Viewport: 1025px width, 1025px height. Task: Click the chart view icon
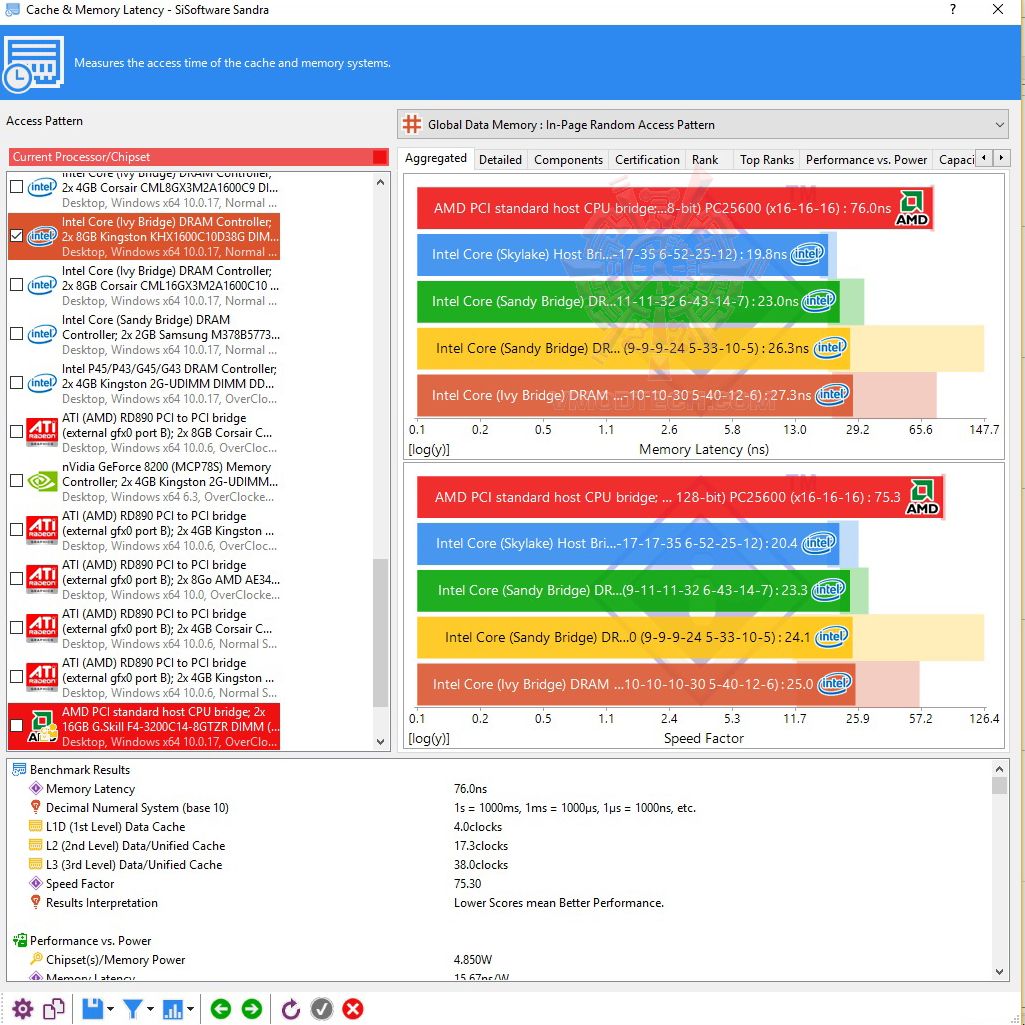173,1009
